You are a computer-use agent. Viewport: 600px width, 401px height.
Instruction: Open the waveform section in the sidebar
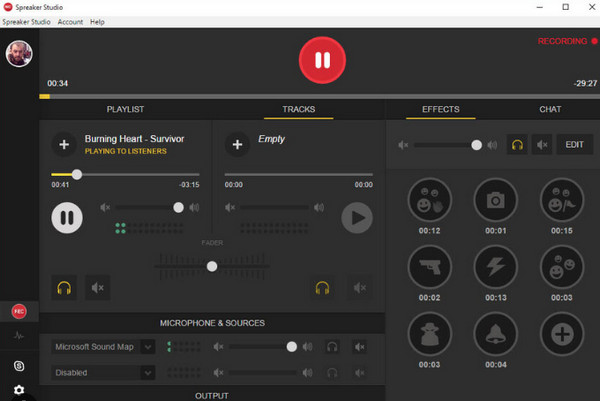(x=19, y=336)
